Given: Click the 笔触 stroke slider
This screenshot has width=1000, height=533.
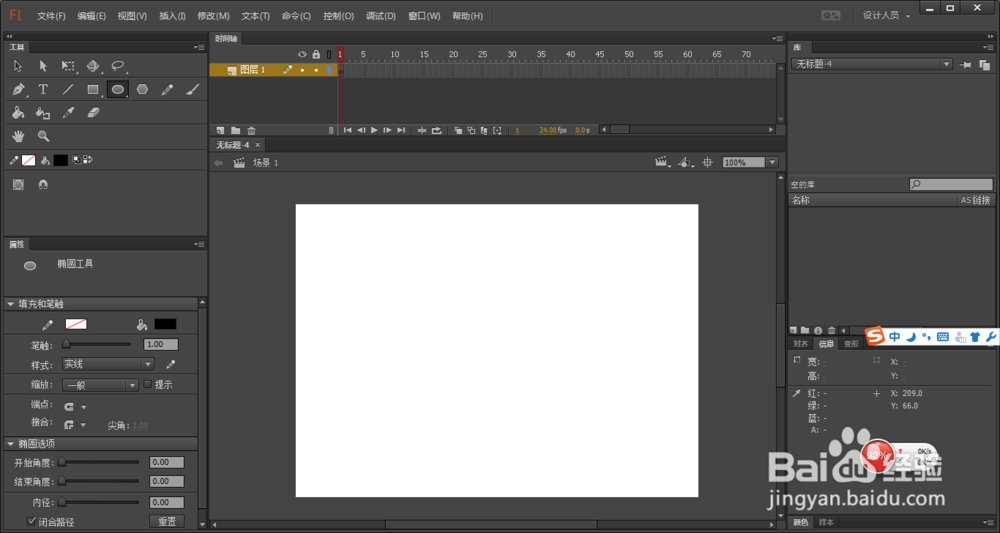Looking at the screenshot, I should tap(97, 344).
